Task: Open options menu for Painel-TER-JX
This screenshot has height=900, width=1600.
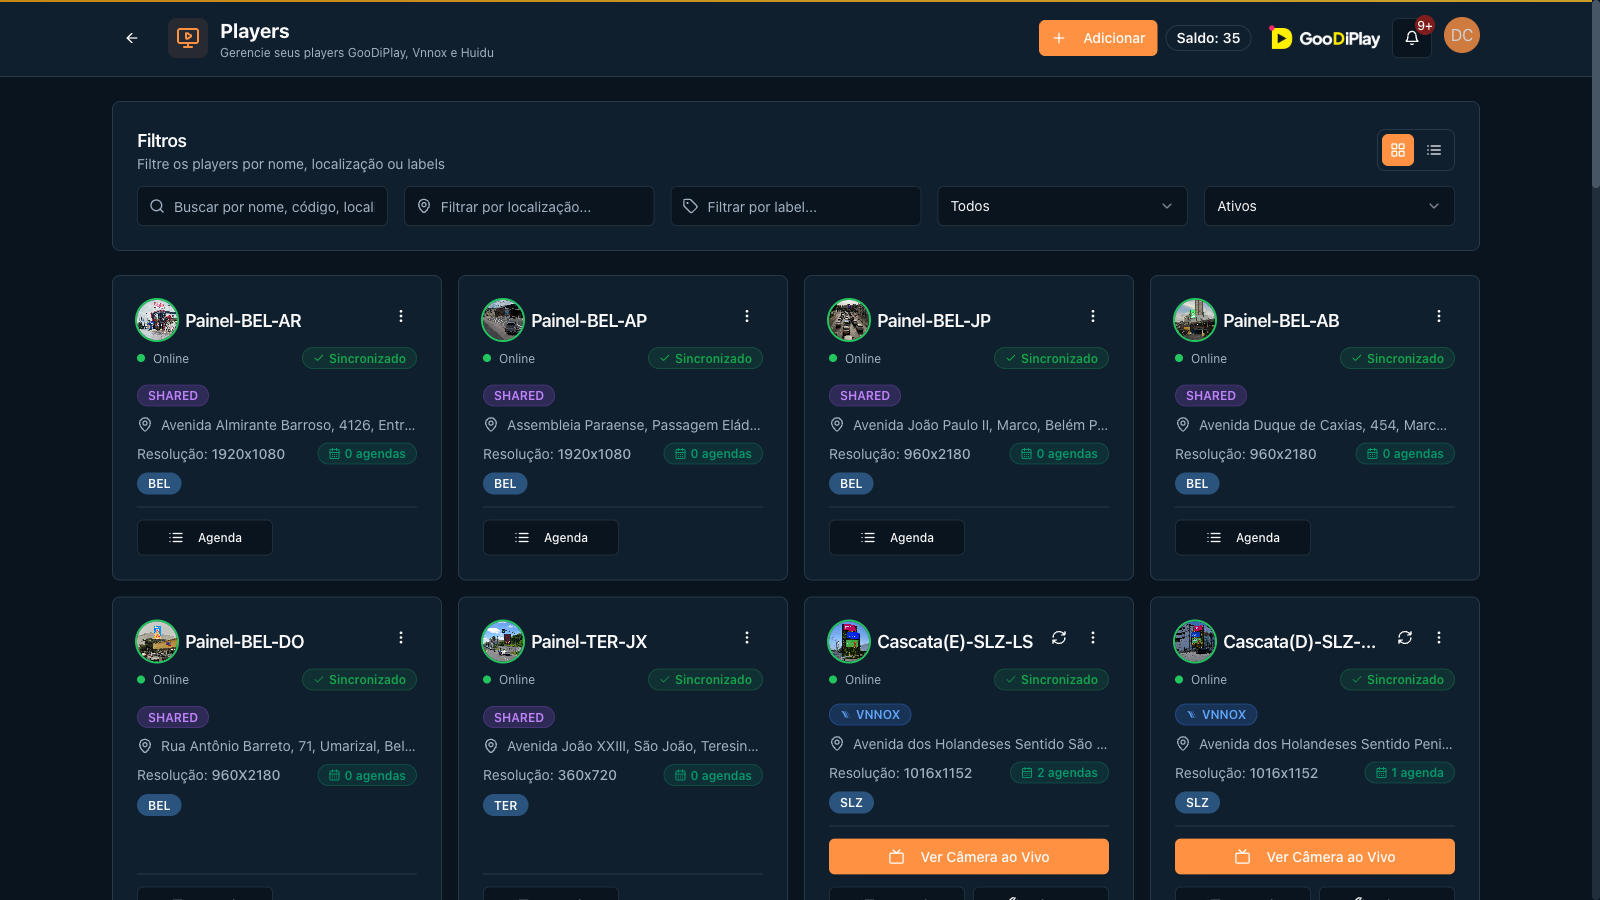Action: pyautogui.click(x=747, y=638)
